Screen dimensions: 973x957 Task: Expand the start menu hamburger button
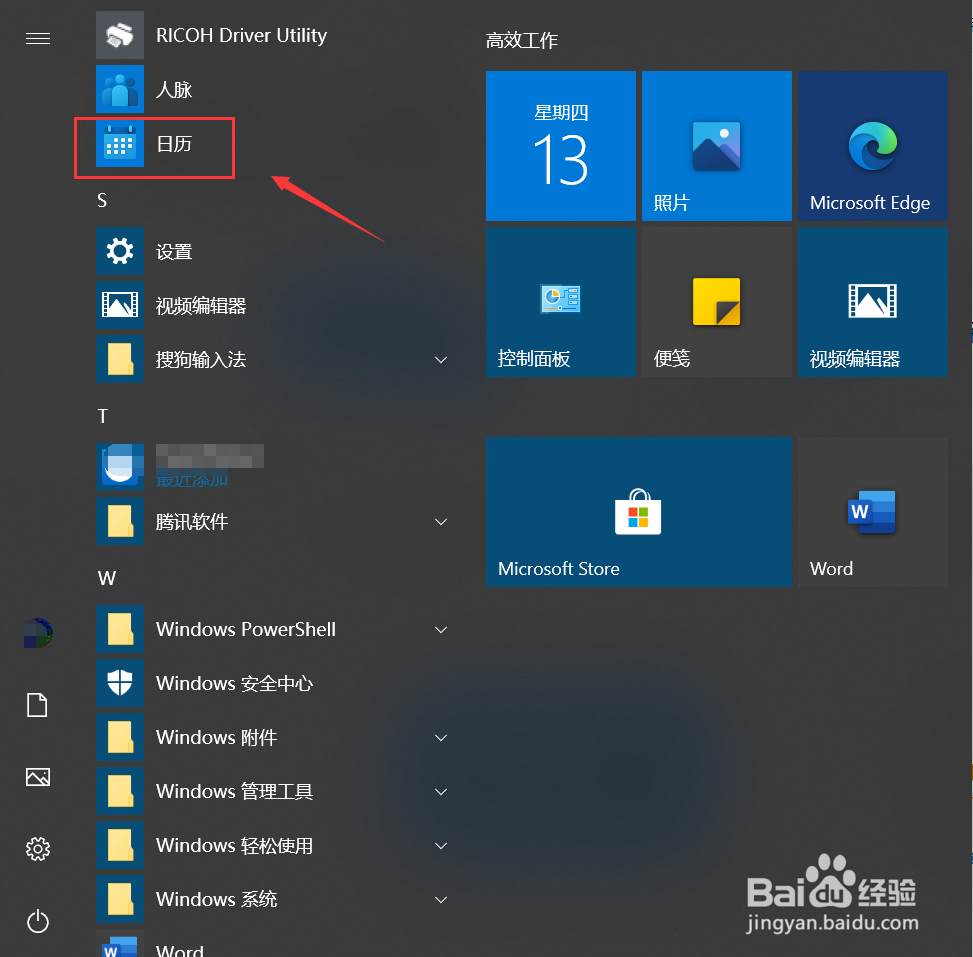(38, 39)
